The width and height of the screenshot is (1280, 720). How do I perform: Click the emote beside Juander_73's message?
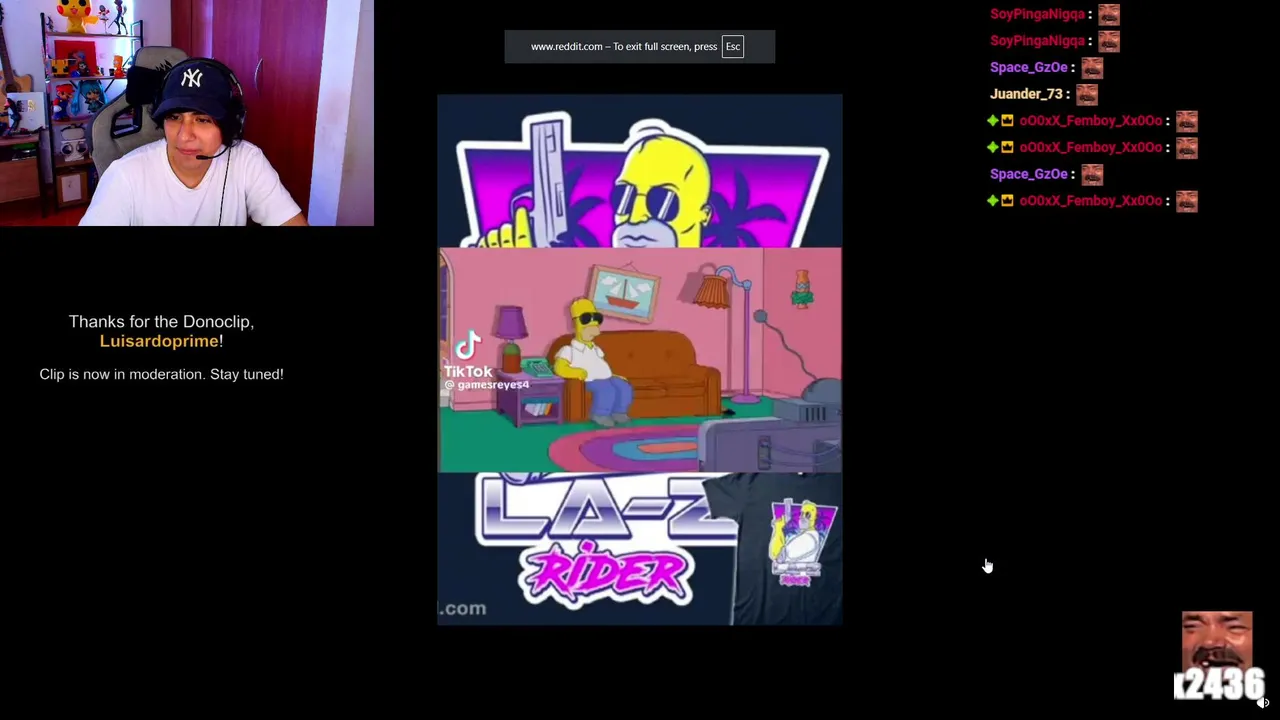point(1087,94)
